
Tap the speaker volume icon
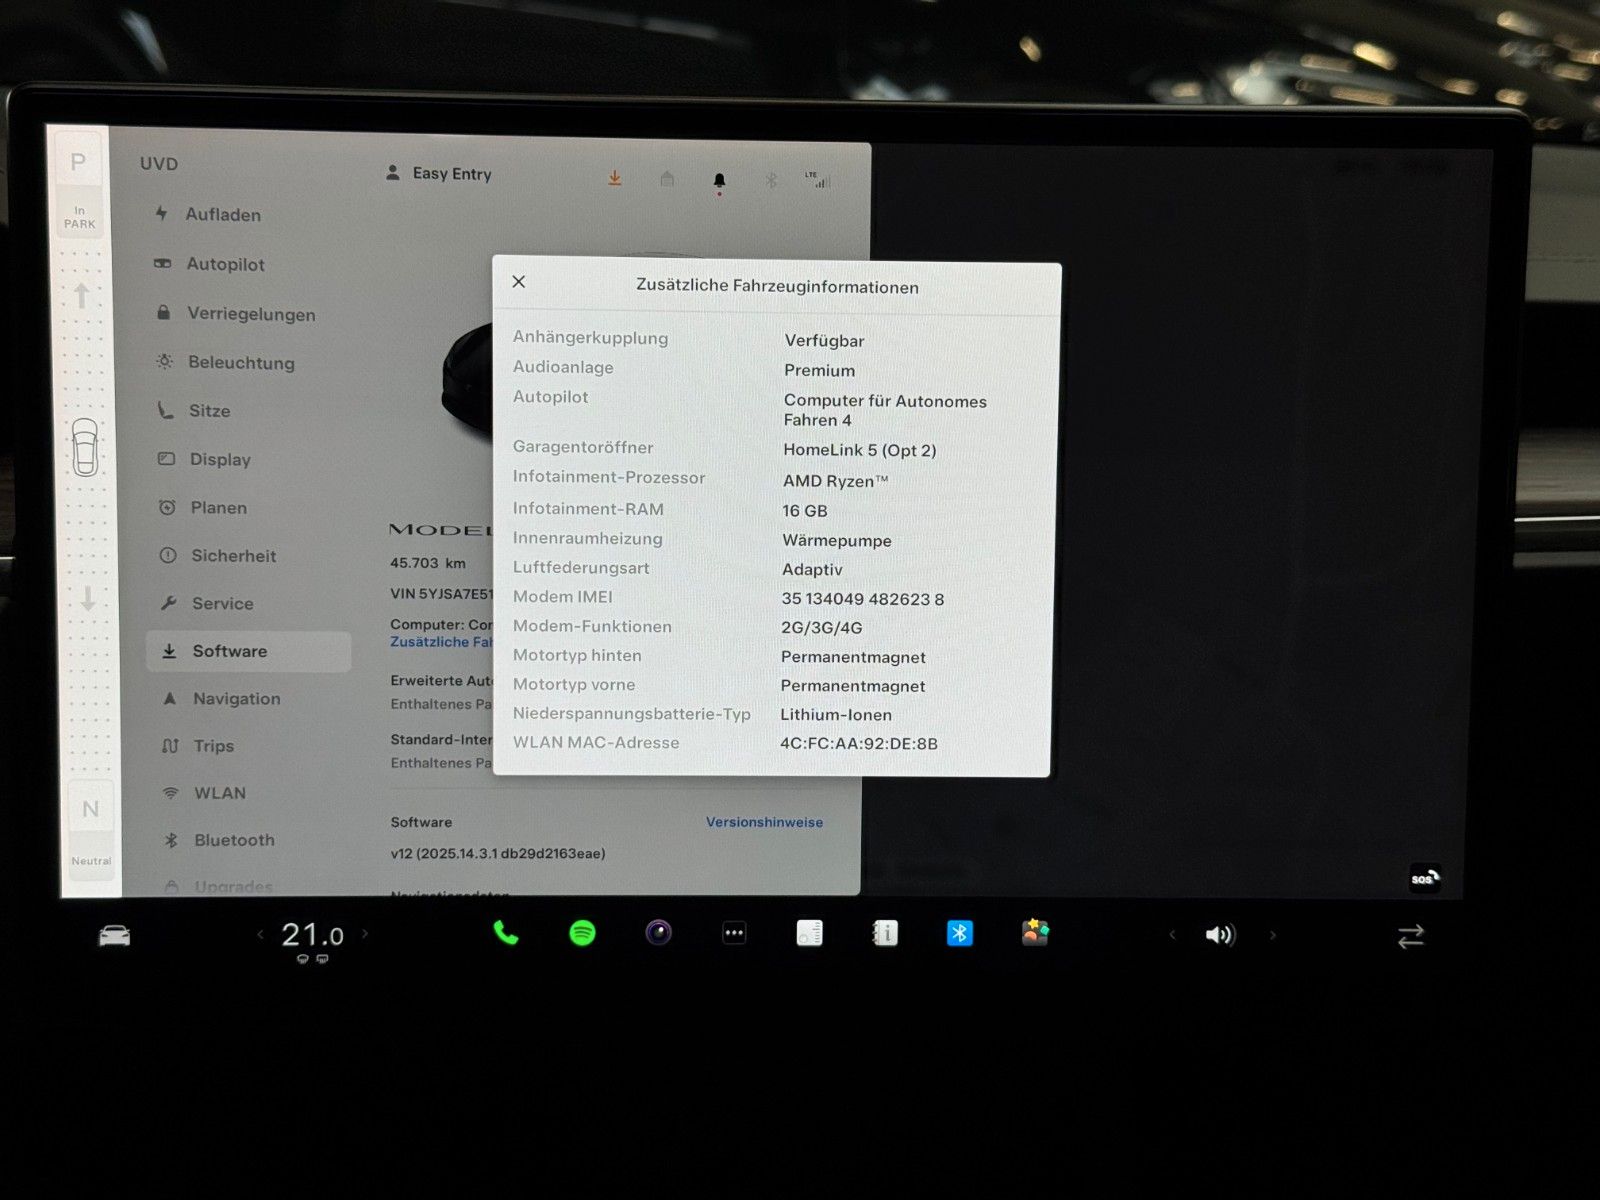pyautogui.click(x=1221, y=935)
